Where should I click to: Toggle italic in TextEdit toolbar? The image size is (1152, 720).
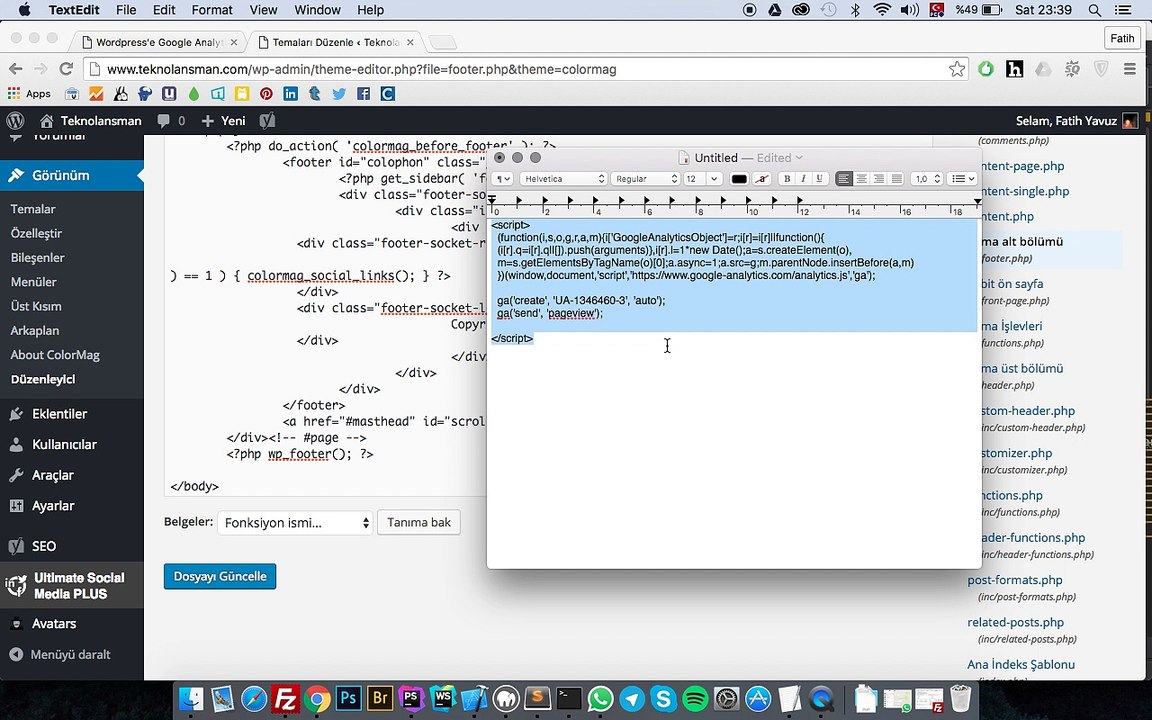(803, 179)
